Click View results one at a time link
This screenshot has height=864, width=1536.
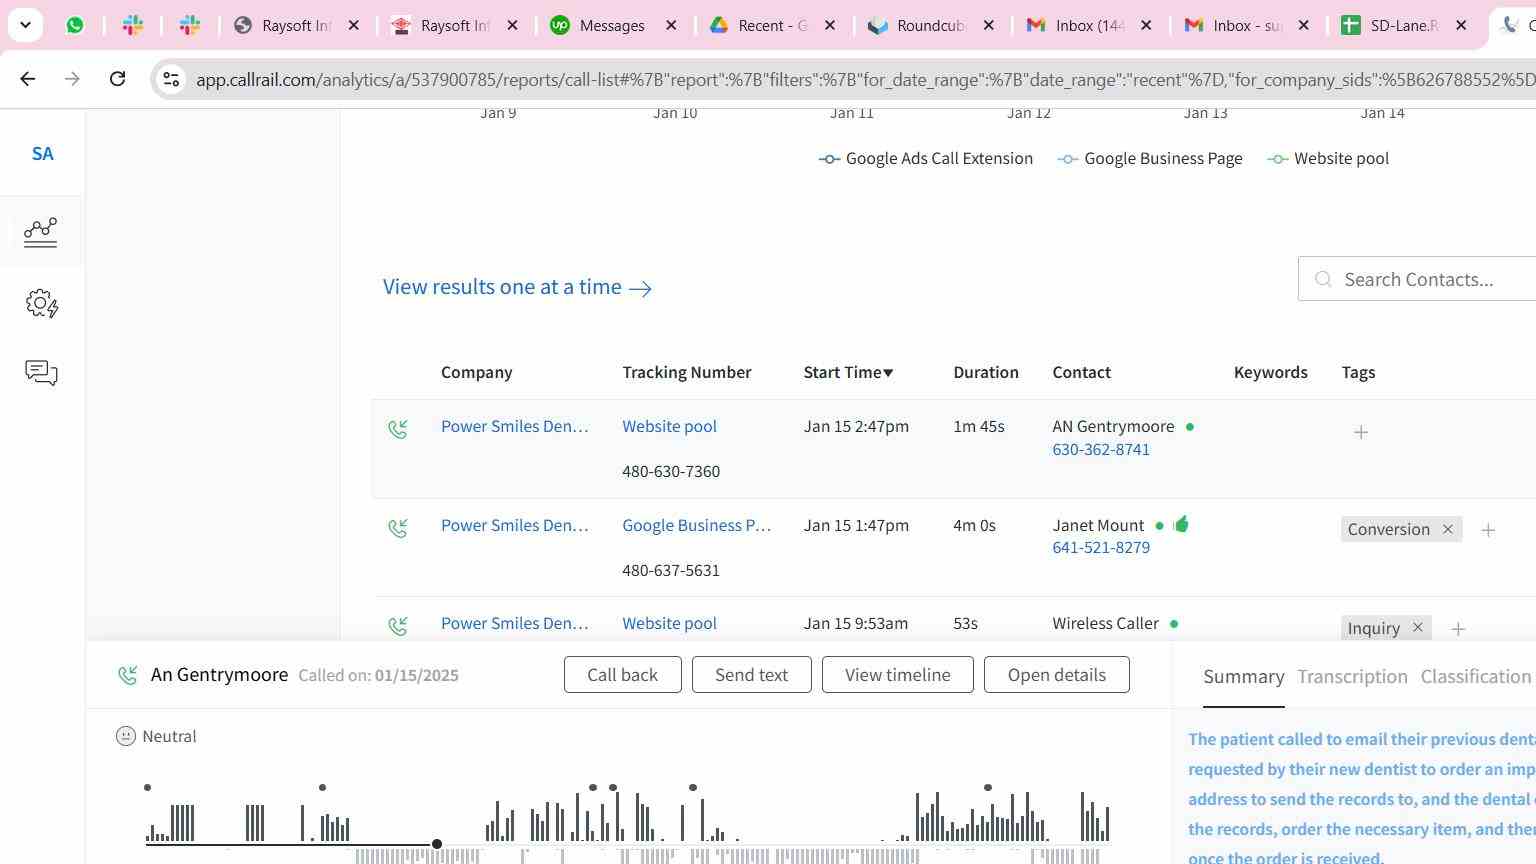(x=517, y=287)
